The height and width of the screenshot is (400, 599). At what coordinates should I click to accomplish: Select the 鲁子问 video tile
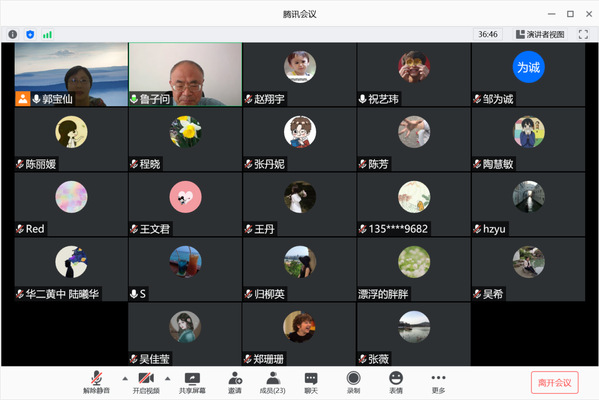[185, 74]
